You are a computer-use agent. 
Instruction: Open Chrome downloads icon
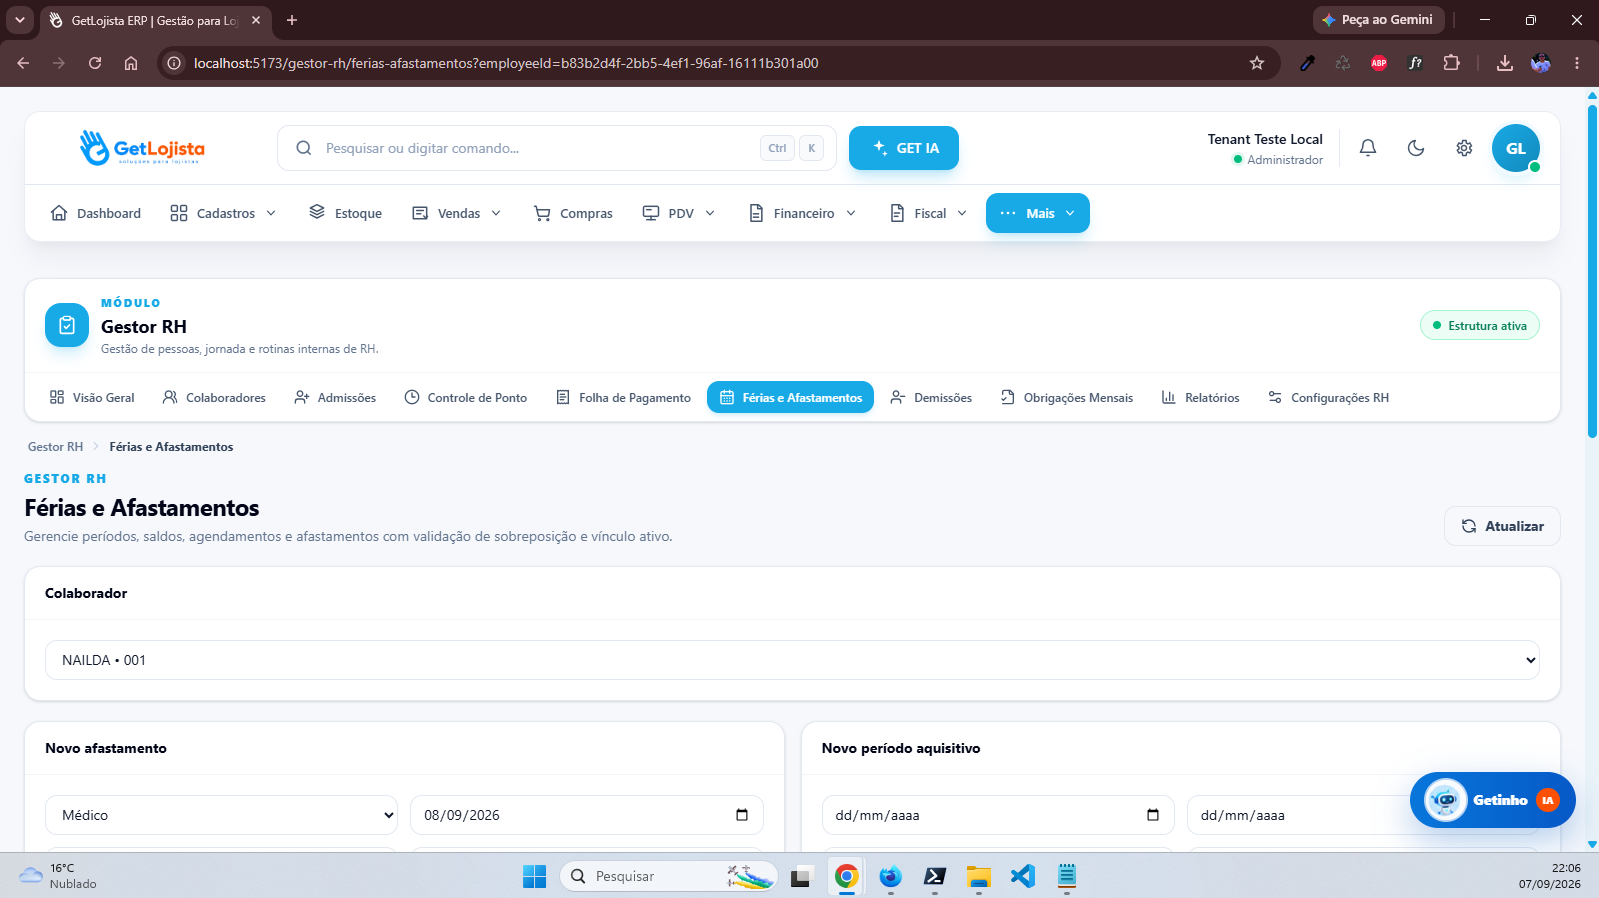(x=1504, y=63)
